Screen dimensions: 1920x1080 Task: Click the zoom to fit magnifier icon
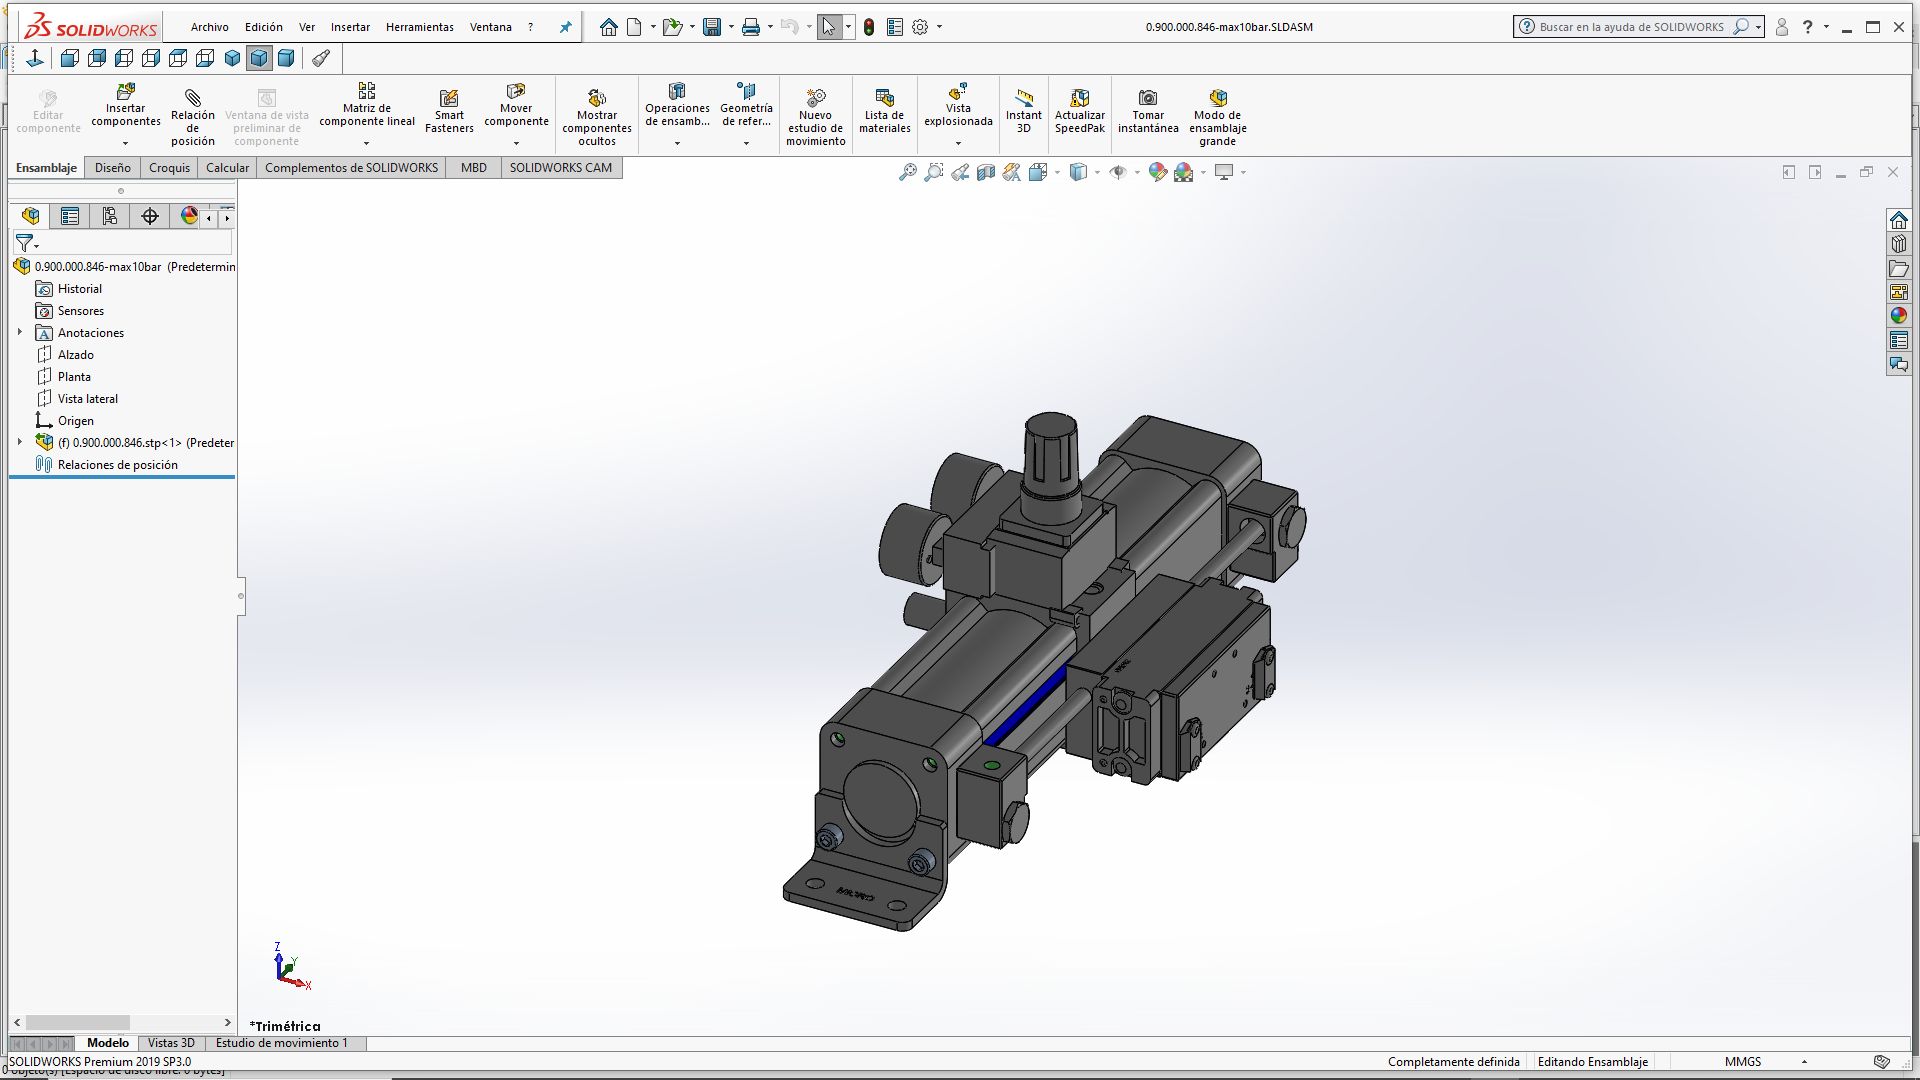(x=907, y=172)
